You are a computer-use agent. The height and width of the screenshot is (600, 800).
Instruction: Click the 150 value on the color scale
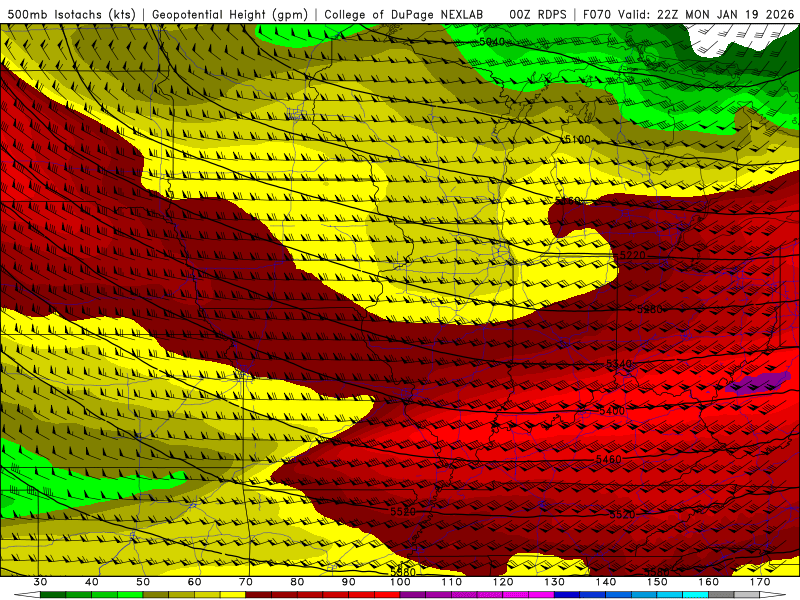point(657,582)
